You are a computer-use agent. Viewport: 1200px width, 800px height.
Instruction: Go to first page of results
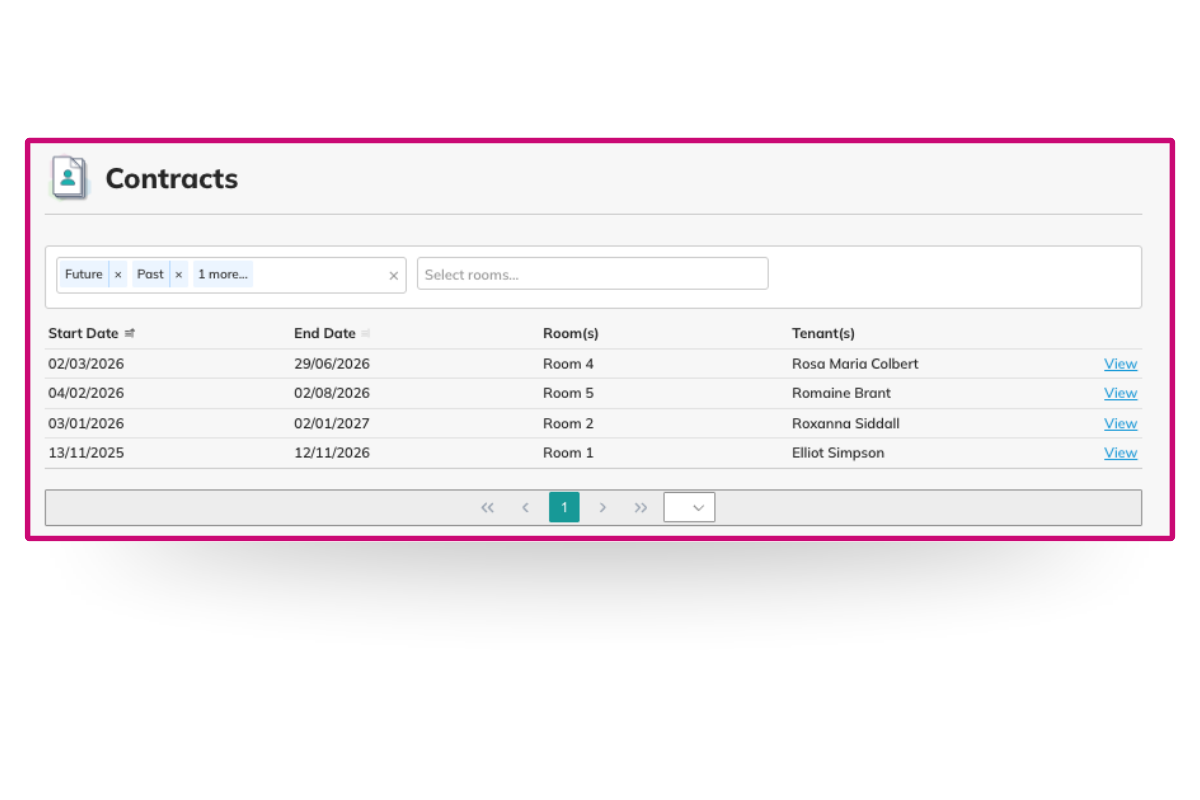487,508
